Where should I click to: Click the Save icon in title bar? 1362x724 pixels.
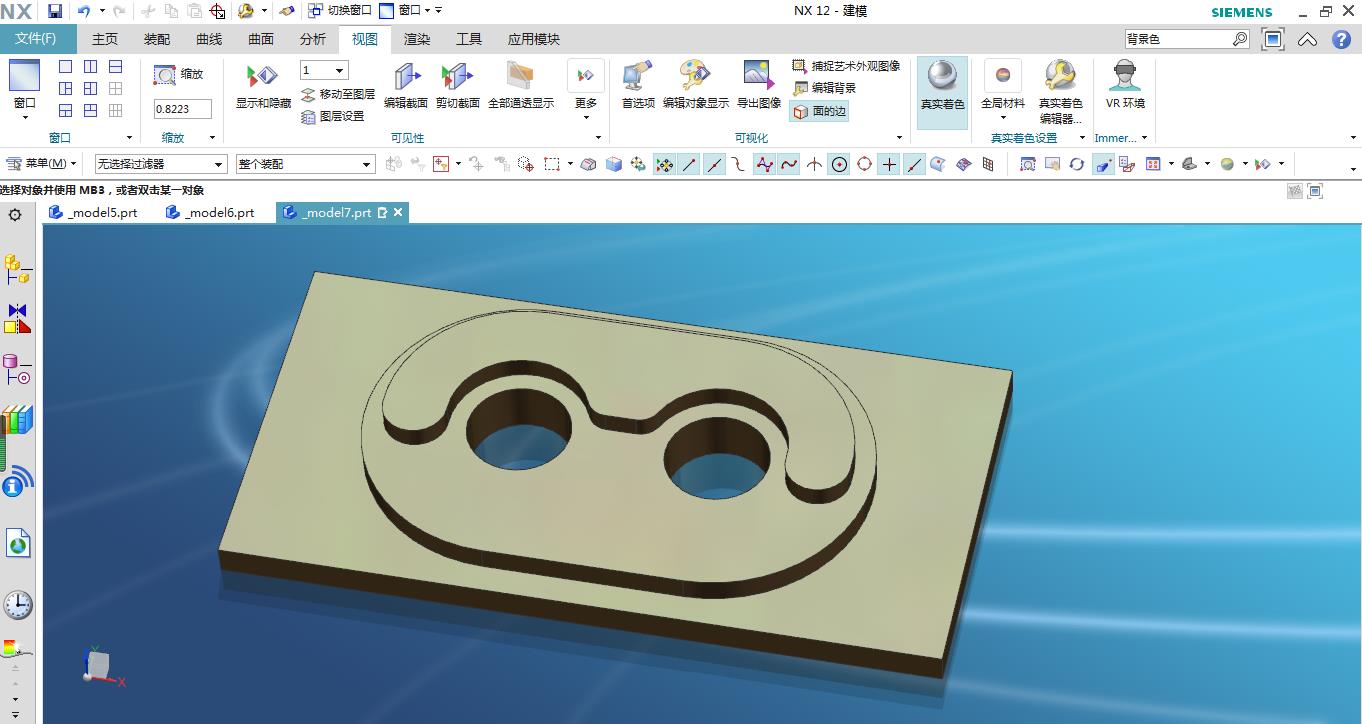[55, 11]
